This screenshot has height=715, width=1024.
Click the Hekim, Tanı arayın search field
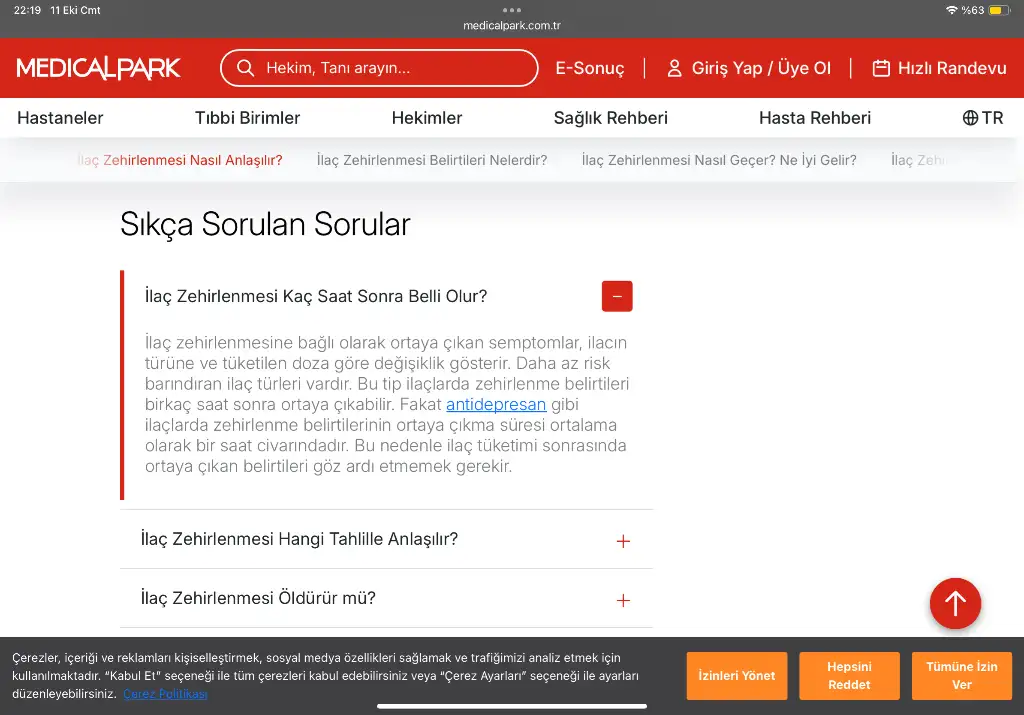(395, 68)
